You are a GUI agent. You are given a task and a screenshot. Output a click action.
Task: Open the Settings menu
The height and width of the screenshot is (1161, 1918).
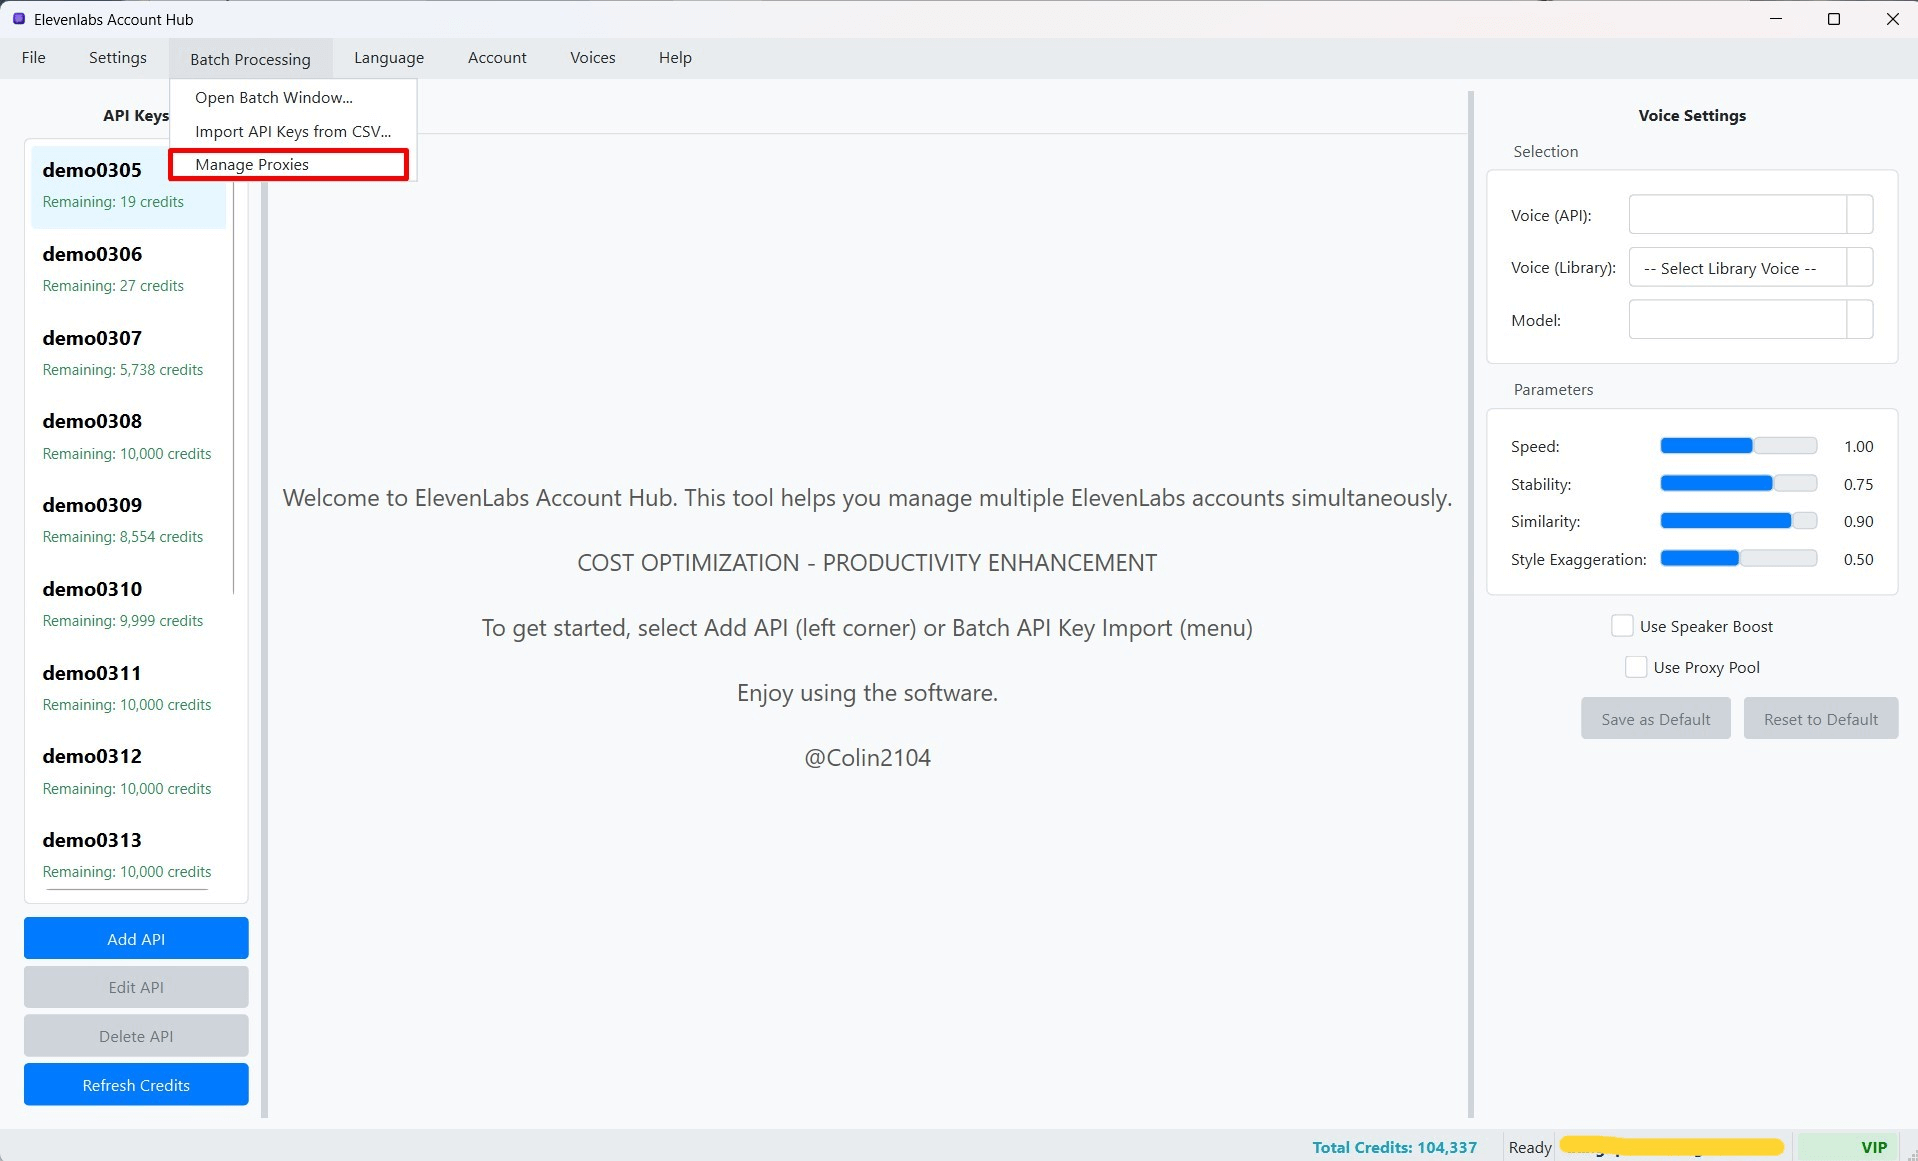118,58
